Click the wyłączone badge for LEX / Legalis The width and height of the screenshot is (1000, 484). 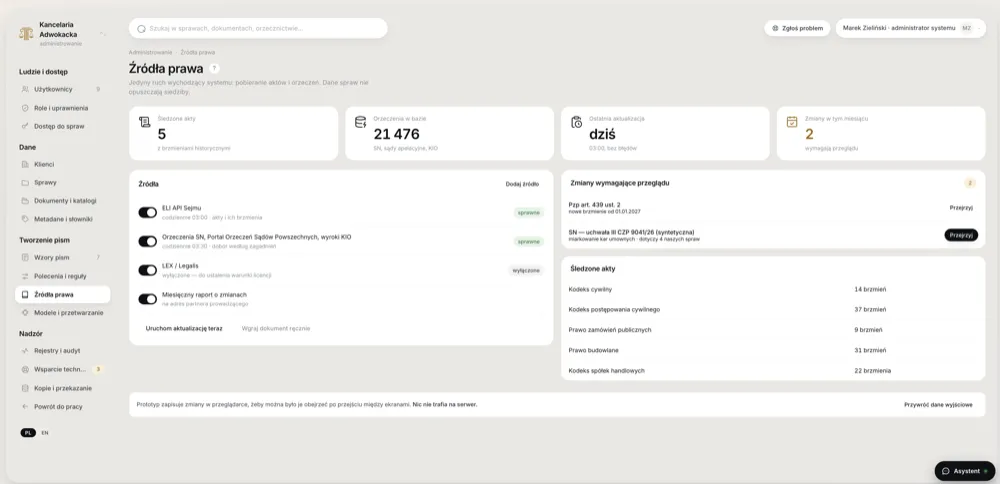click(x=526, y=270)
